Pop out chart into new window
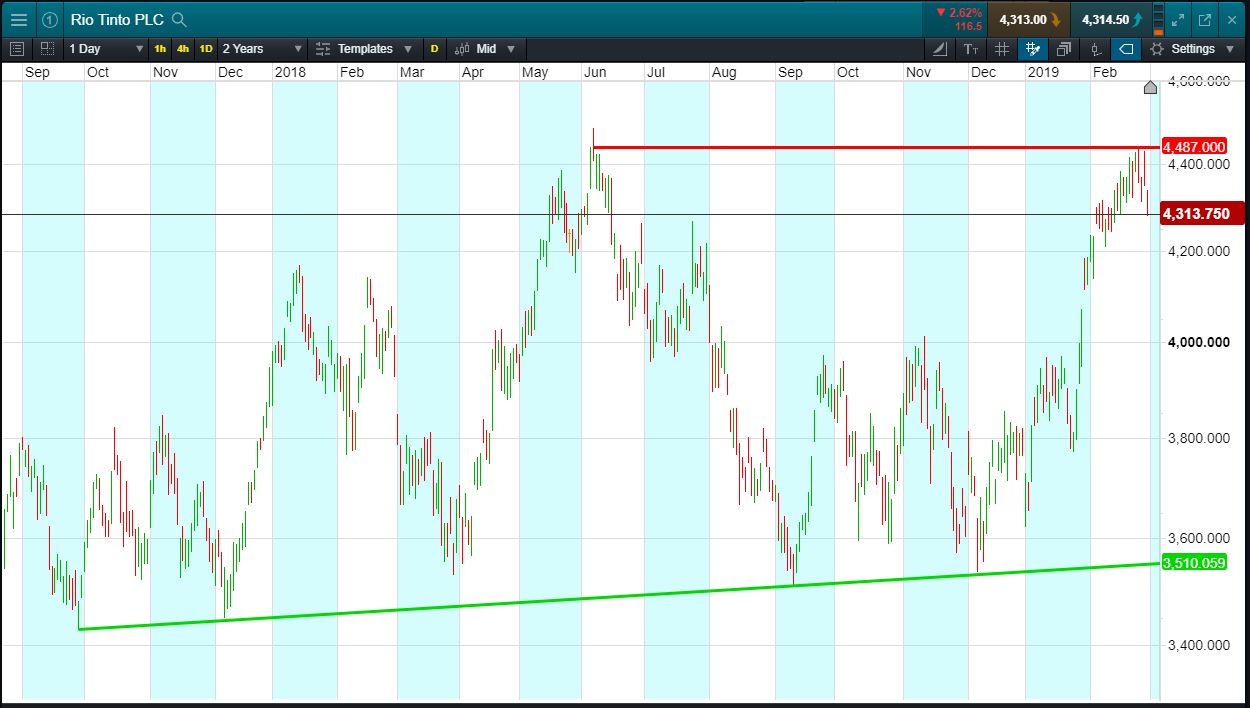Image resolution: width=1250 pixels, height=708 pixels. [x=1204, y=19]
